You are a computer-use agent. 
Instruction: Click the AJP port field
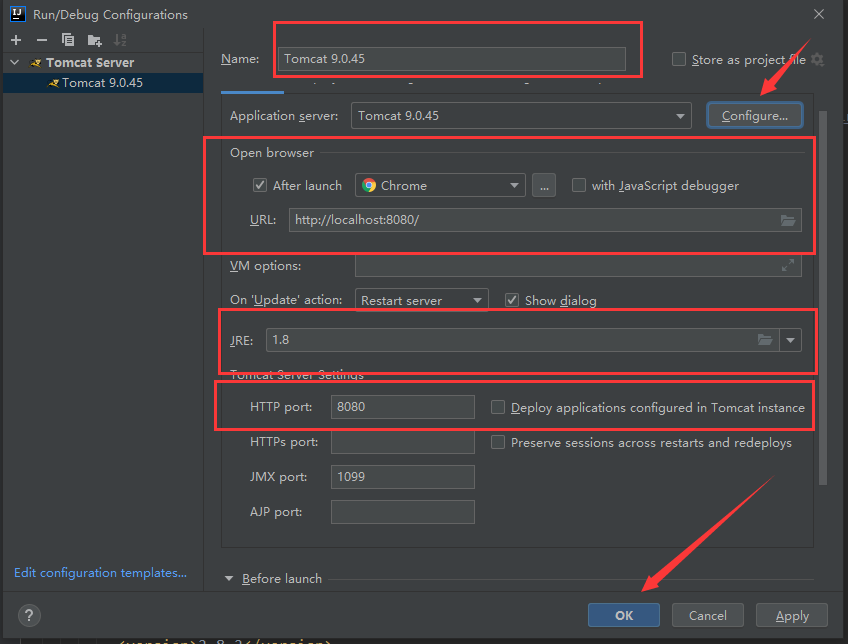403,512
